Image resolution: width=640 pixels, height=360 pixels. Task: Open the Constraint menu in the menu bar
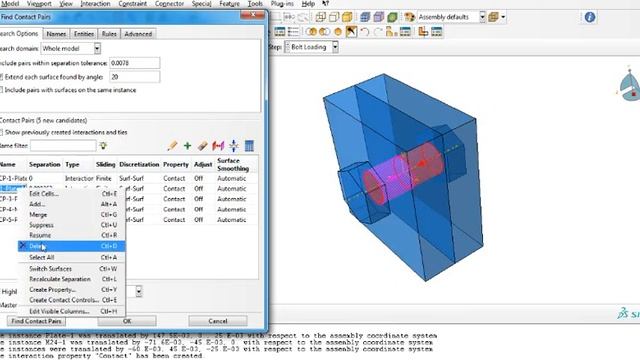(x=133, y=4)
